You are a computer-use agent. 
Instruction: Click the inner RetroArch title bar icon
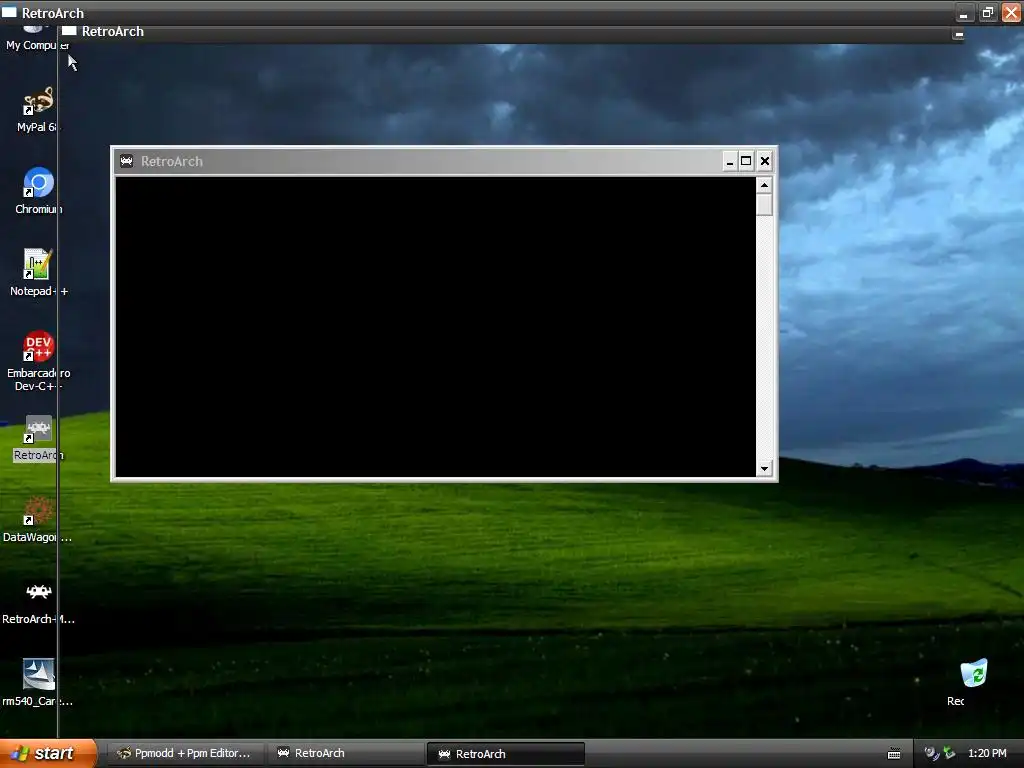(x=69, y=31)
